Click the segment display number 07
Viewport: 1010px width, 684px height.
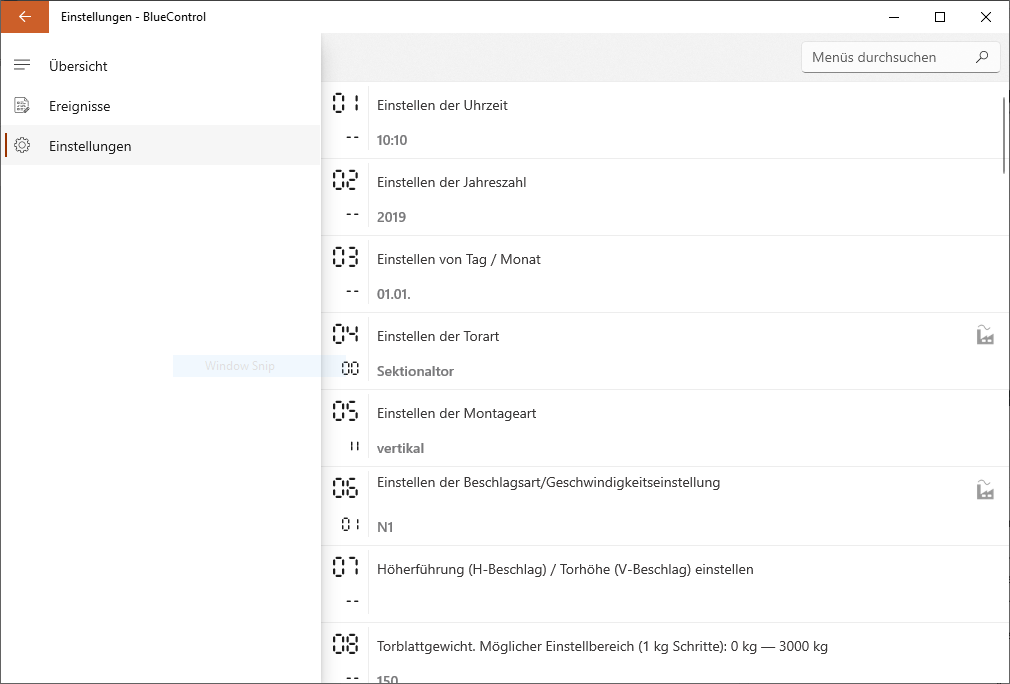point(345,567)
